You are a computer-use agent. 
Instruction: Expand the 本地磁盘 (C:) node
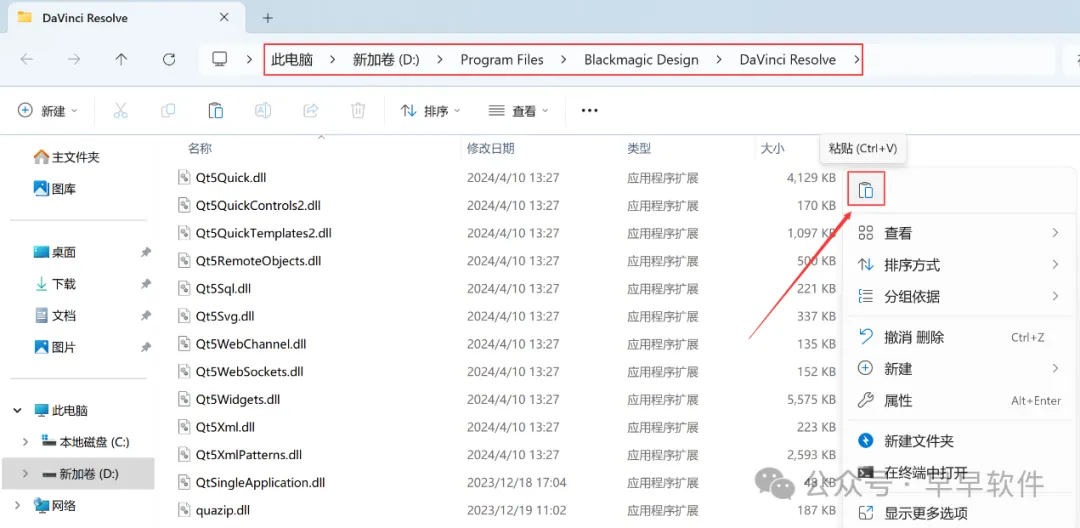[25, 442]
